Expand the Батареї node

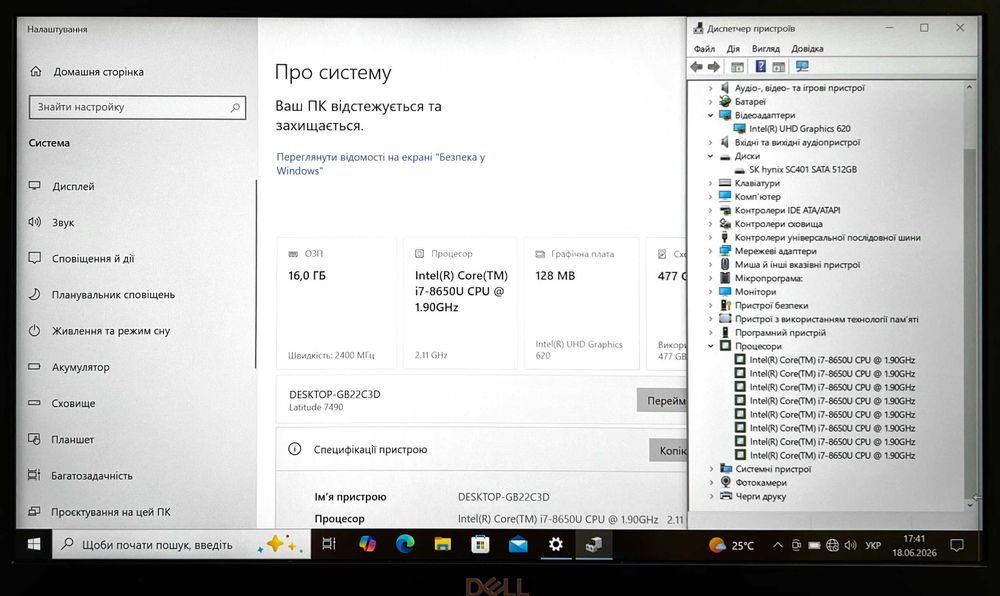pos(710,101)
